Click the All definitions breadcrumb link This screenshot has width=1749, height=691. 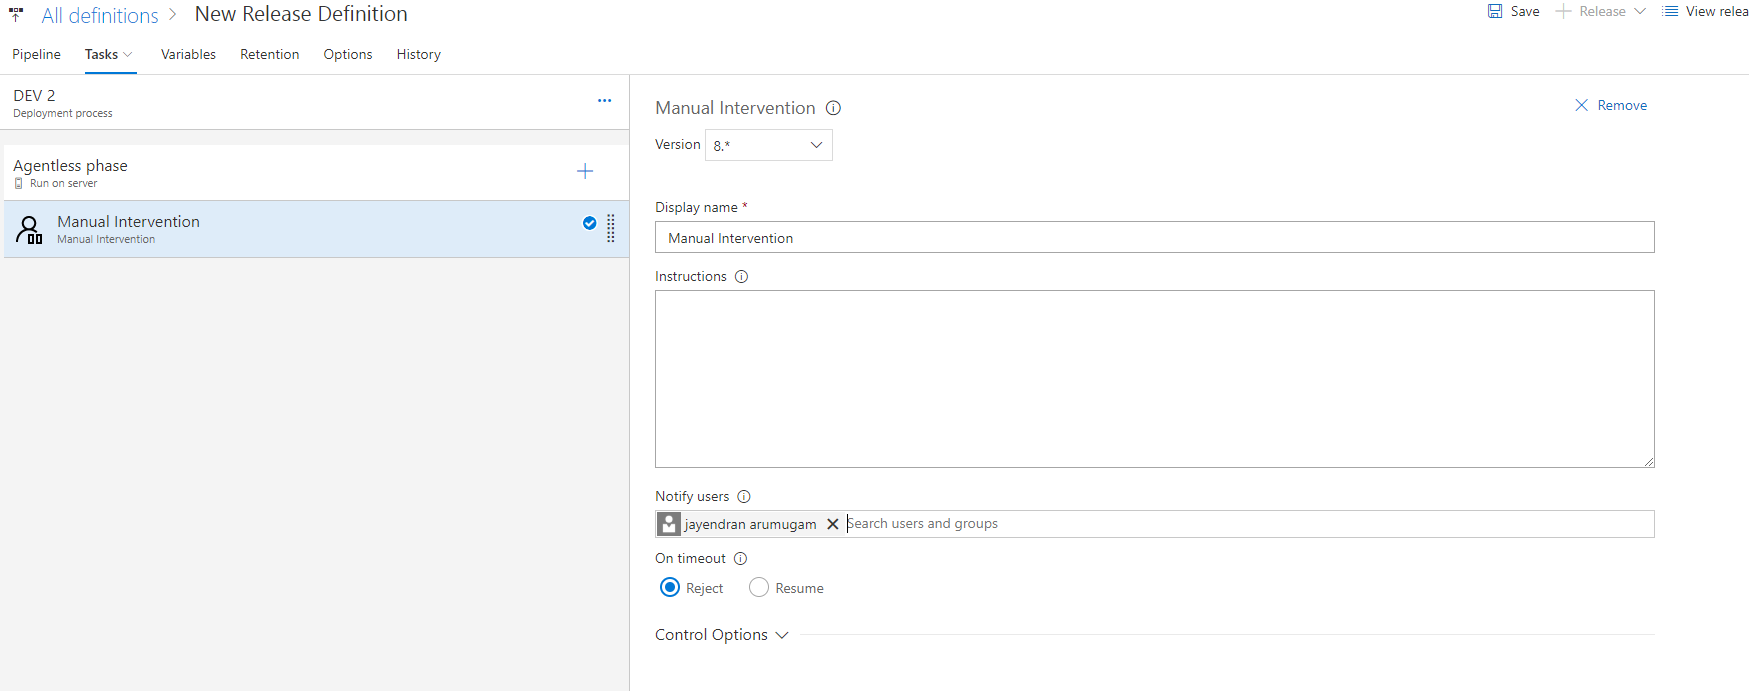(100, 15)
